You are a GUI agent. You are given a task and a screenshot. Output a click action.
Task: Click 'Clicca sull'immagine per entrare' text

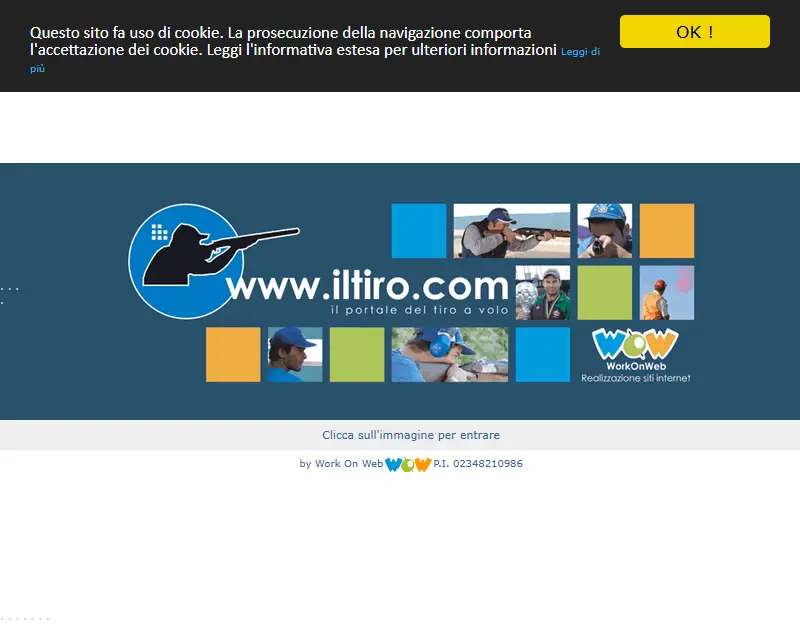click(x=411, y=435)
